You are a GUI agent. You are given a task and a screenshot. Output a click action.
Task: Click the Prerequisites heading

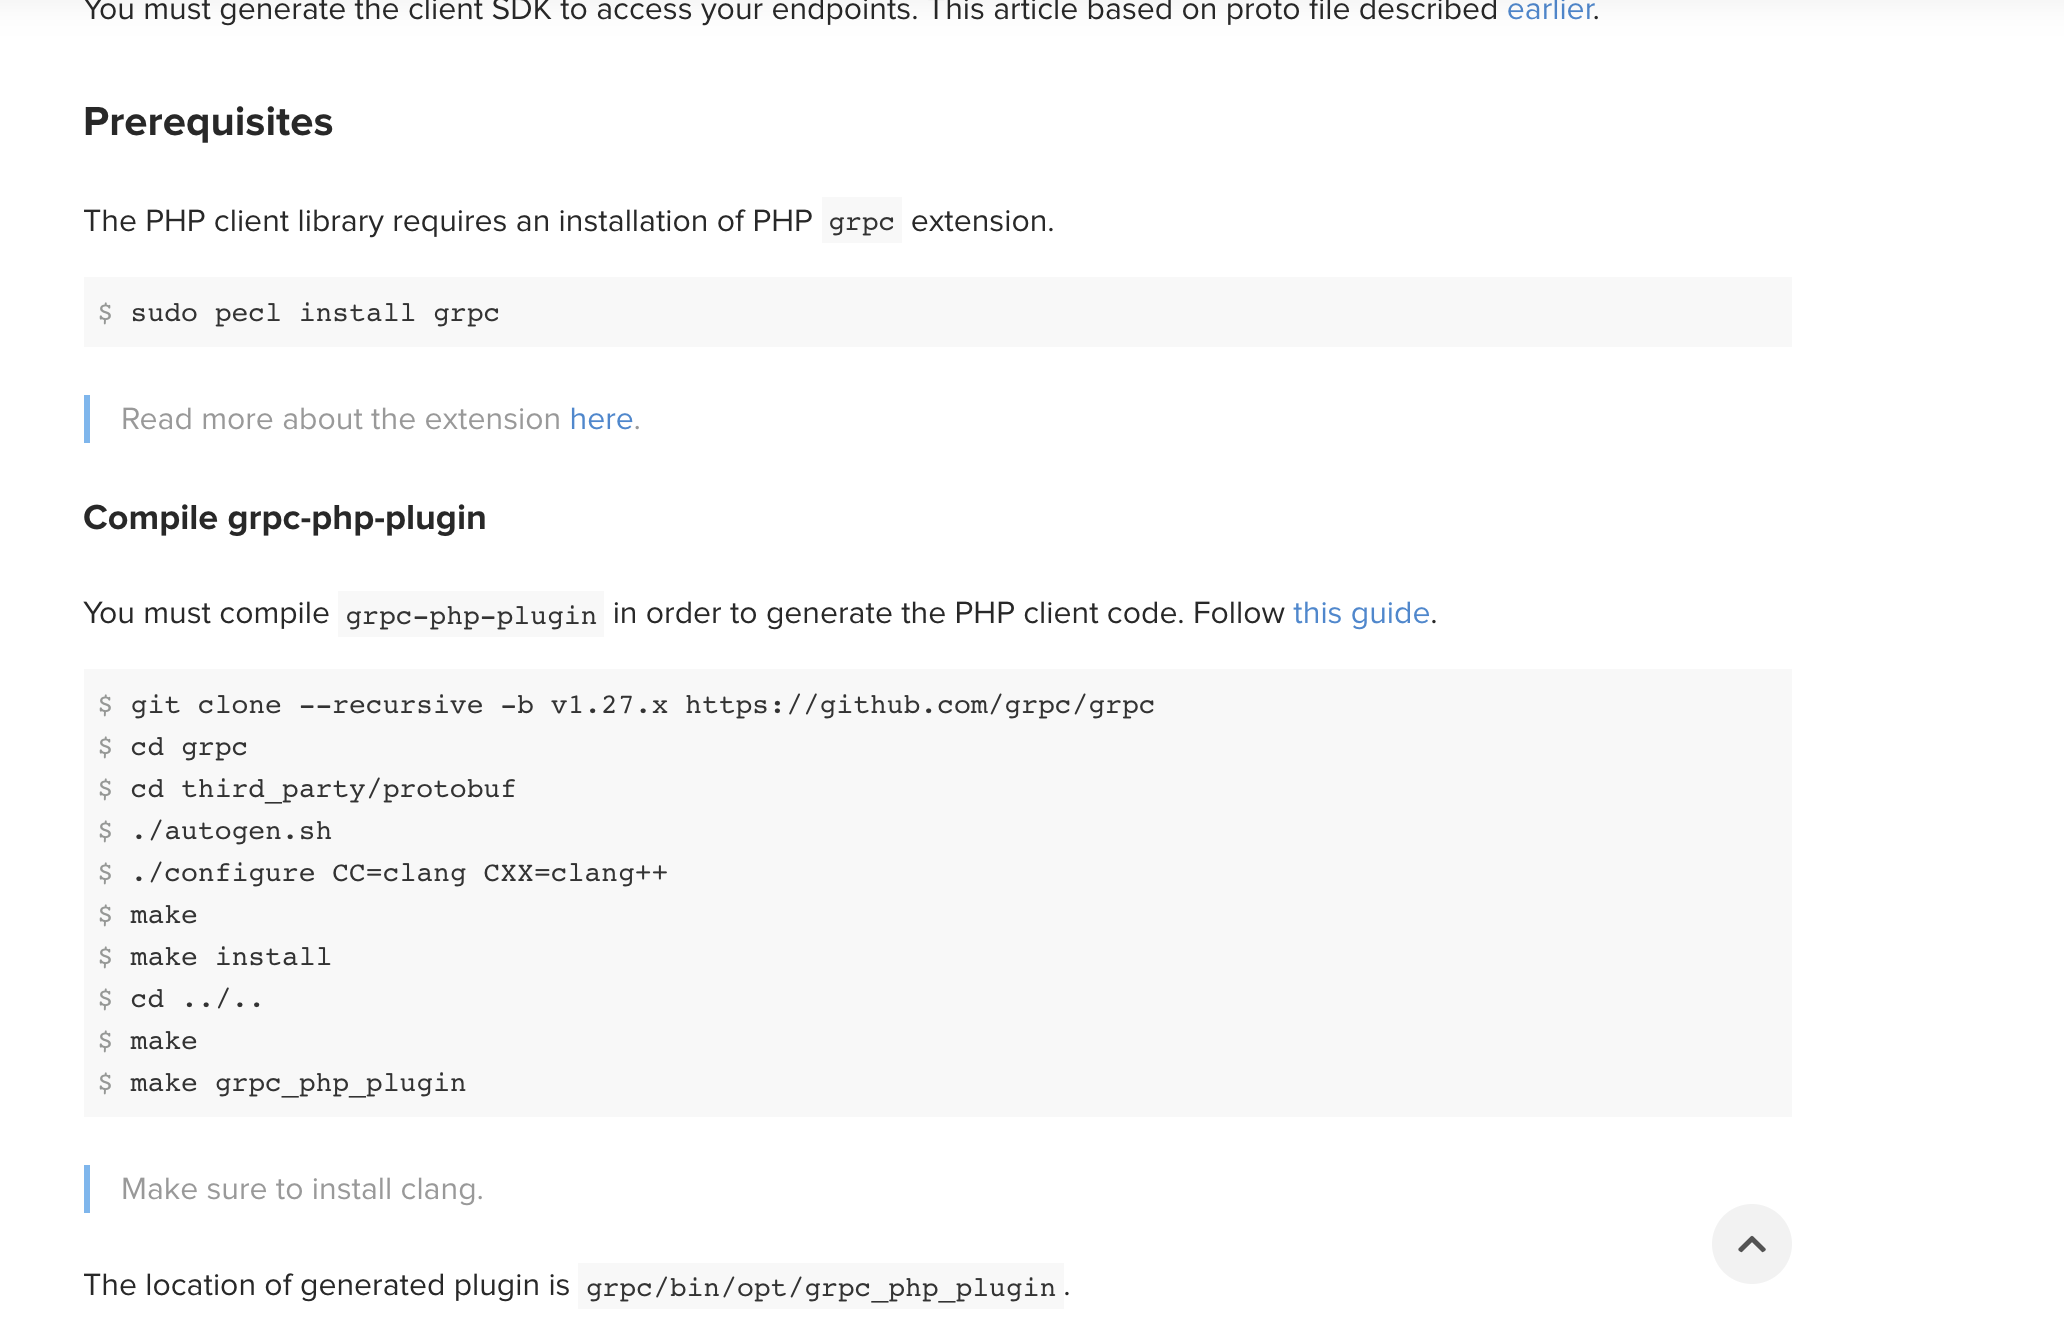(x=208, y=122)
